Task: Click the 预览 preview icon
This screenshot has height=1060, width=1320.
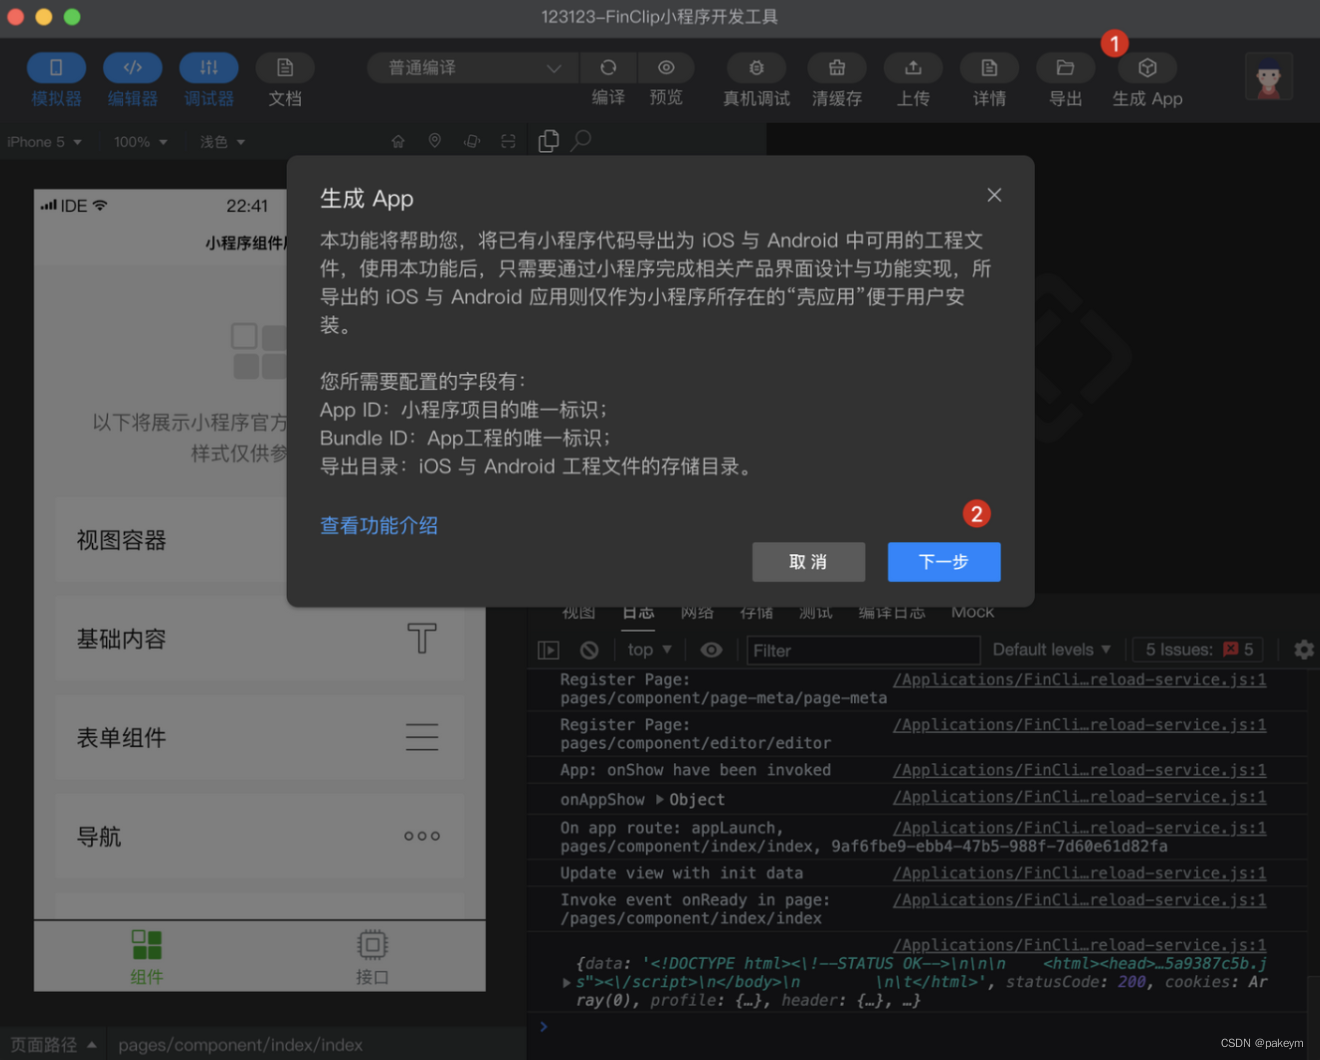Action: 666,67
